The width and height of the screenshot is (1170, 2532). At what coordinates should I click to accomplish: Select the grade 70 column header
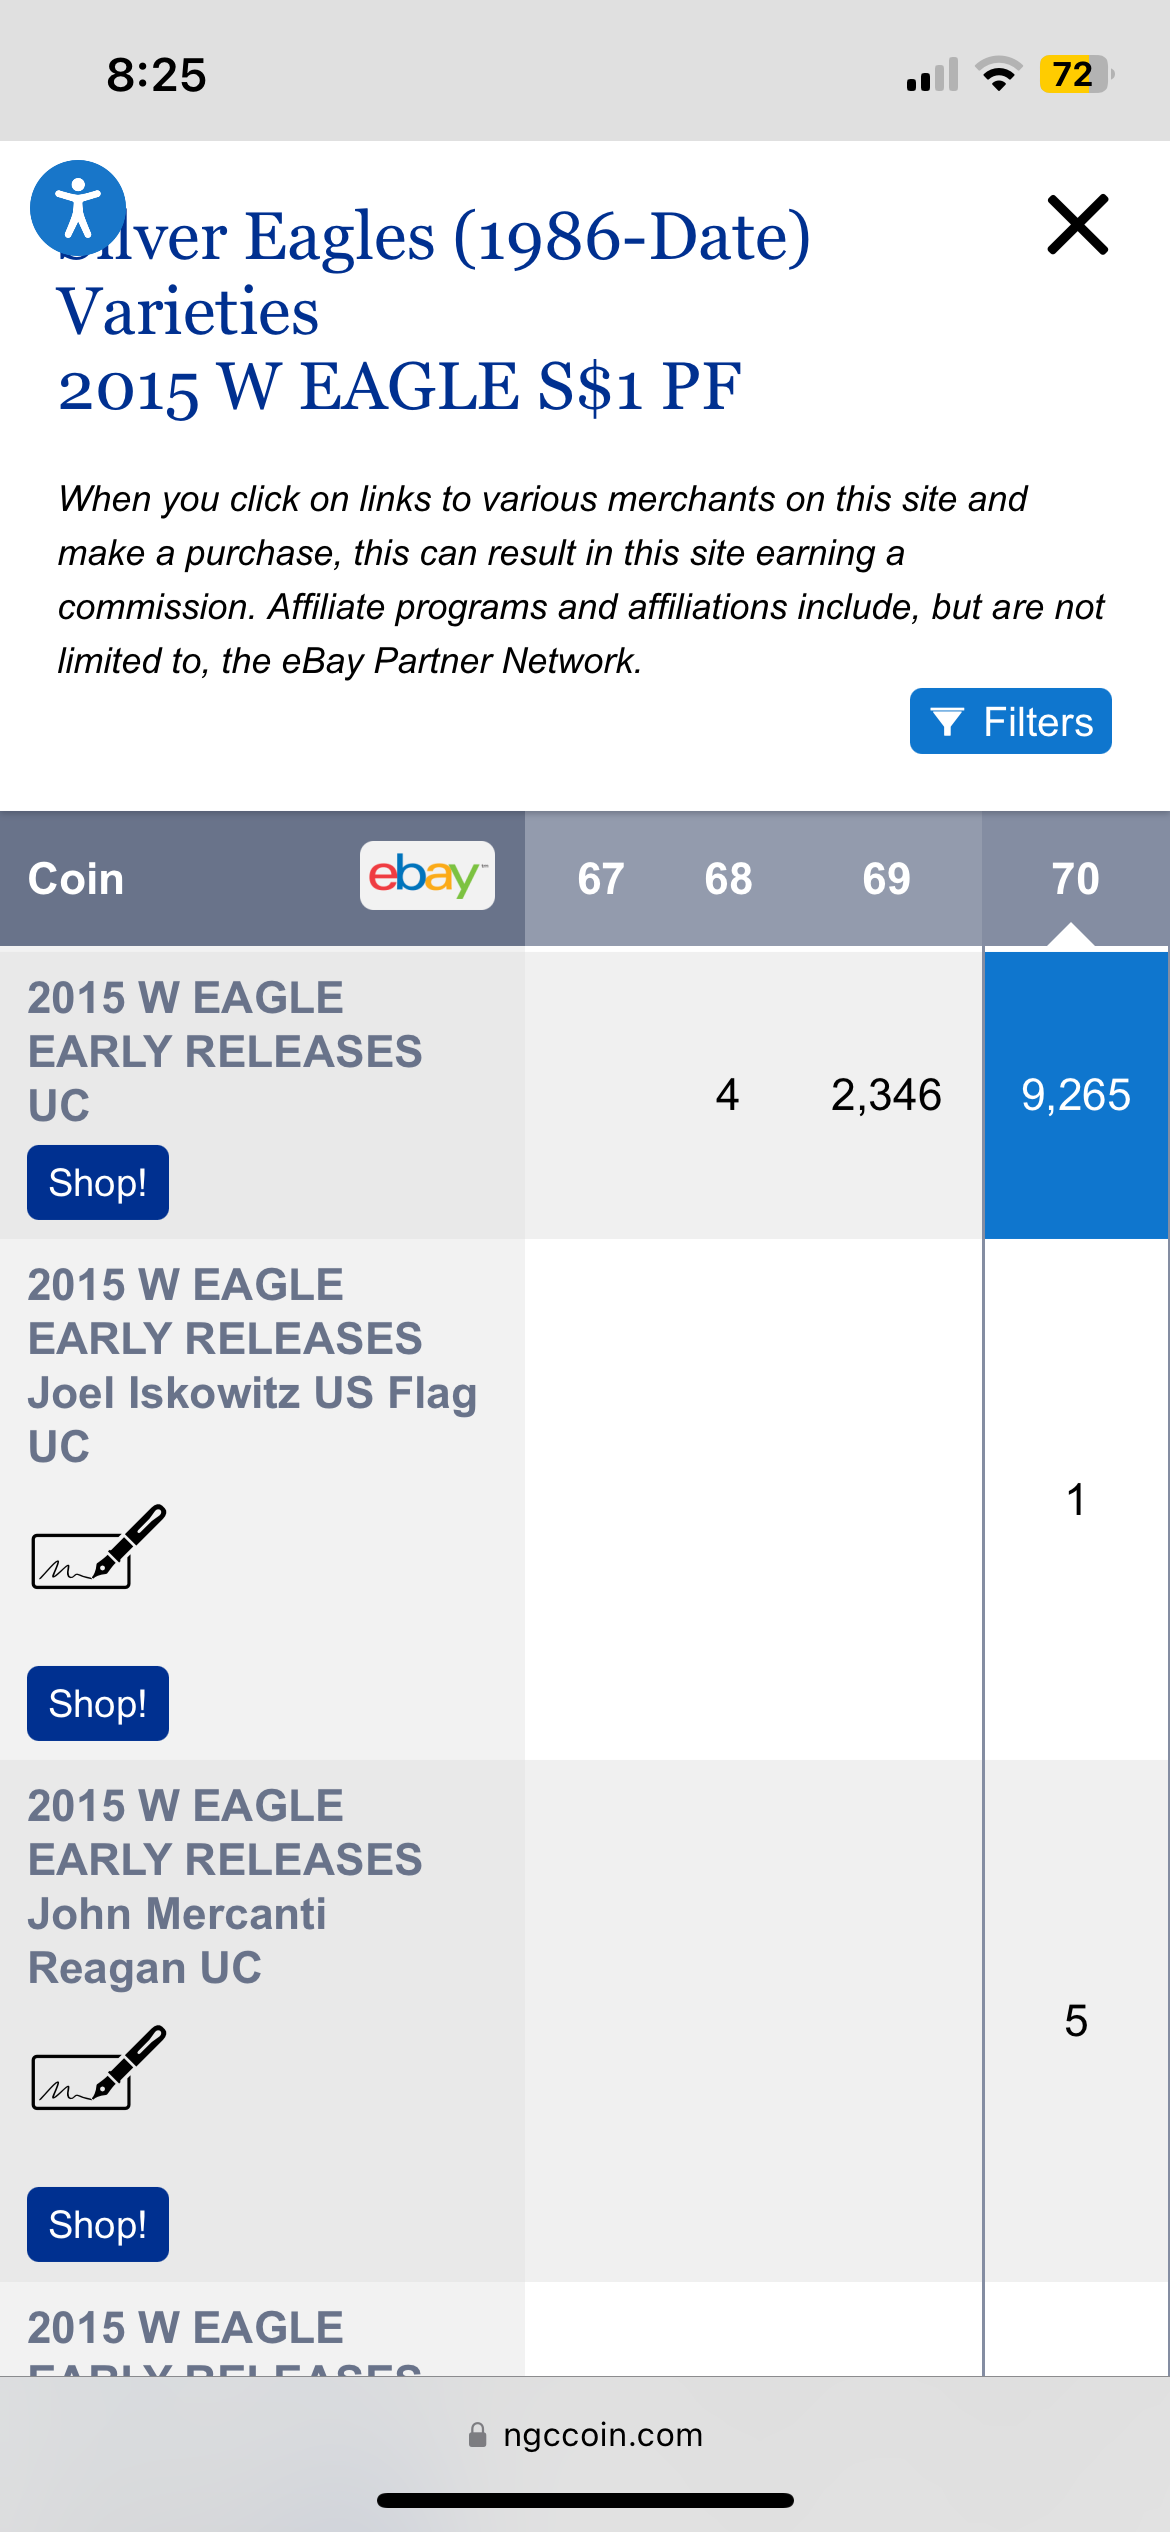tap(1075, 879)
